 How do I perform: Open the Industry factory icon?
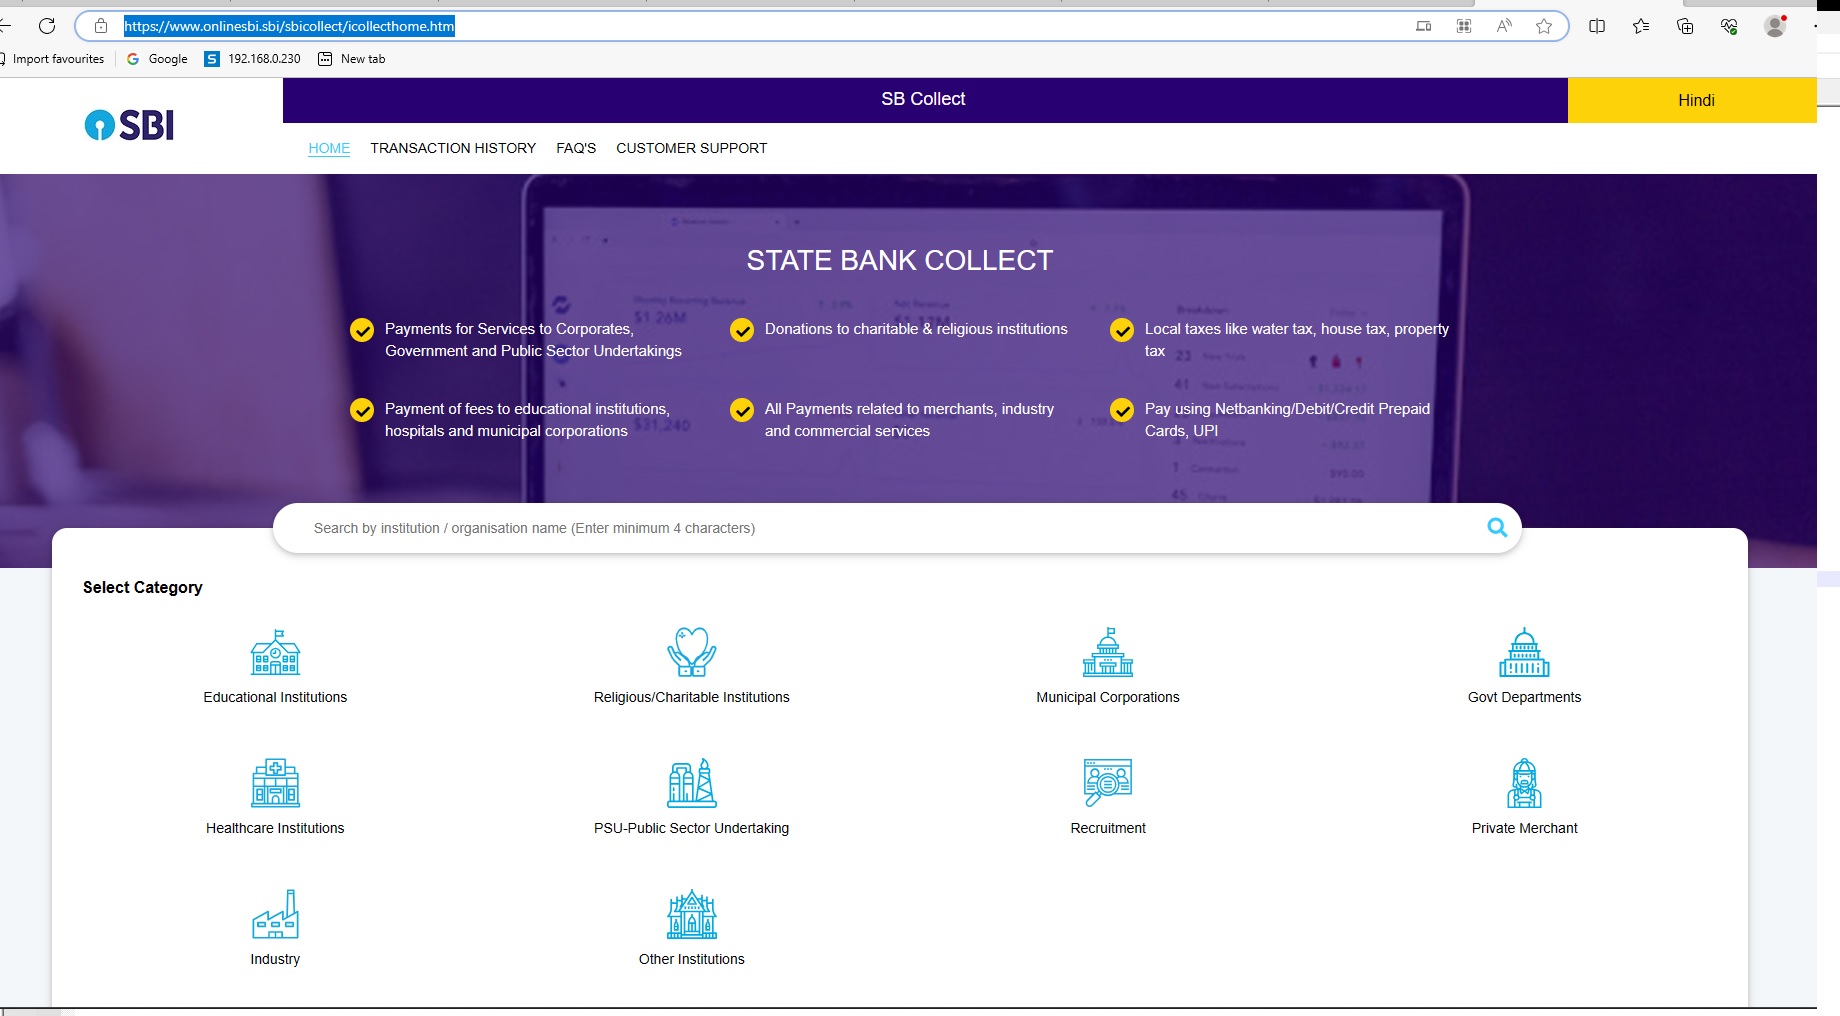pyautogui.click(x=275, y=914)
